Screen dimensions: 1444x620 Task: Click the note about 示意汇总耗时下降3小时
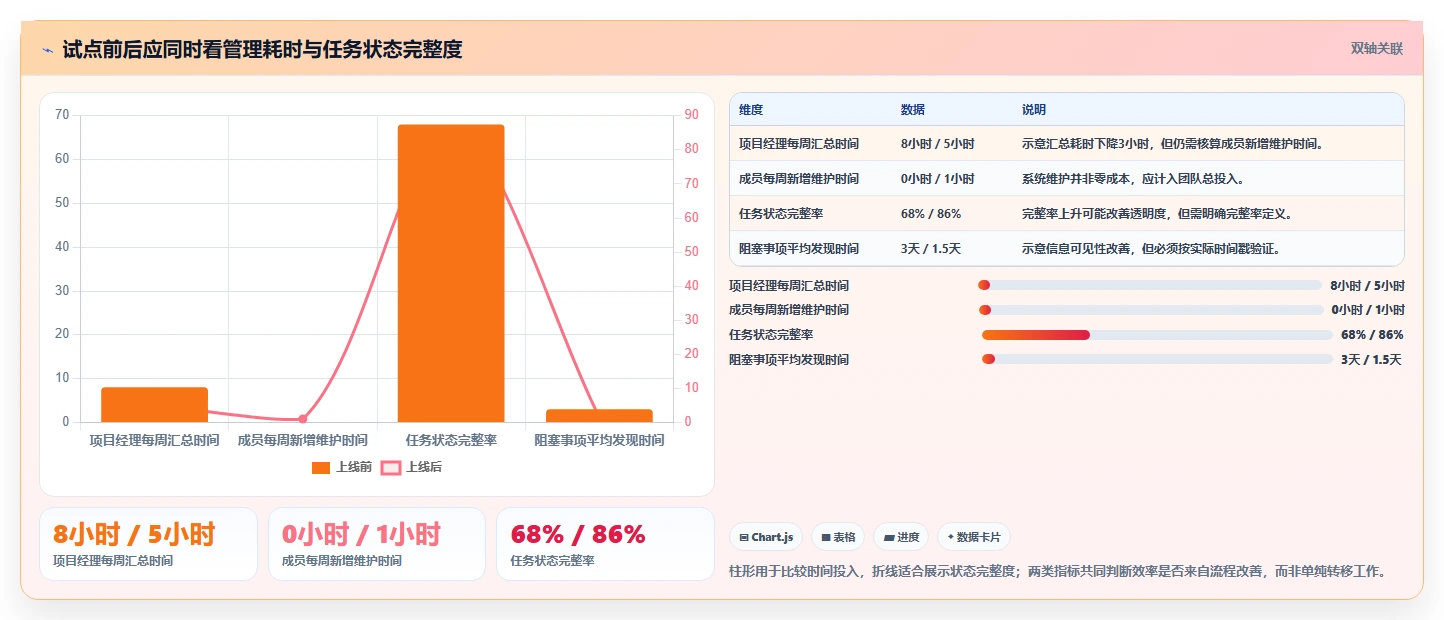[x=1172, y=144]
